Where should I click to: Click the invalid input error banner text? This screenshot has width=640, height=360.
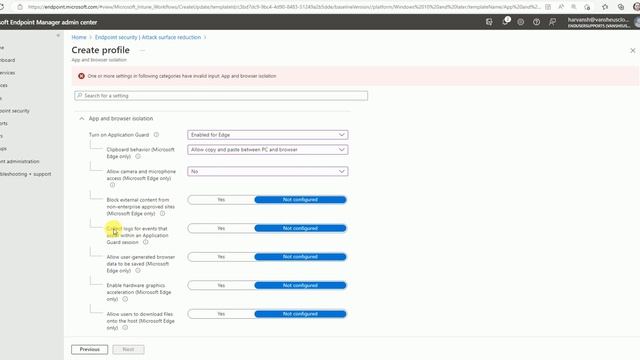coord(182,76)
